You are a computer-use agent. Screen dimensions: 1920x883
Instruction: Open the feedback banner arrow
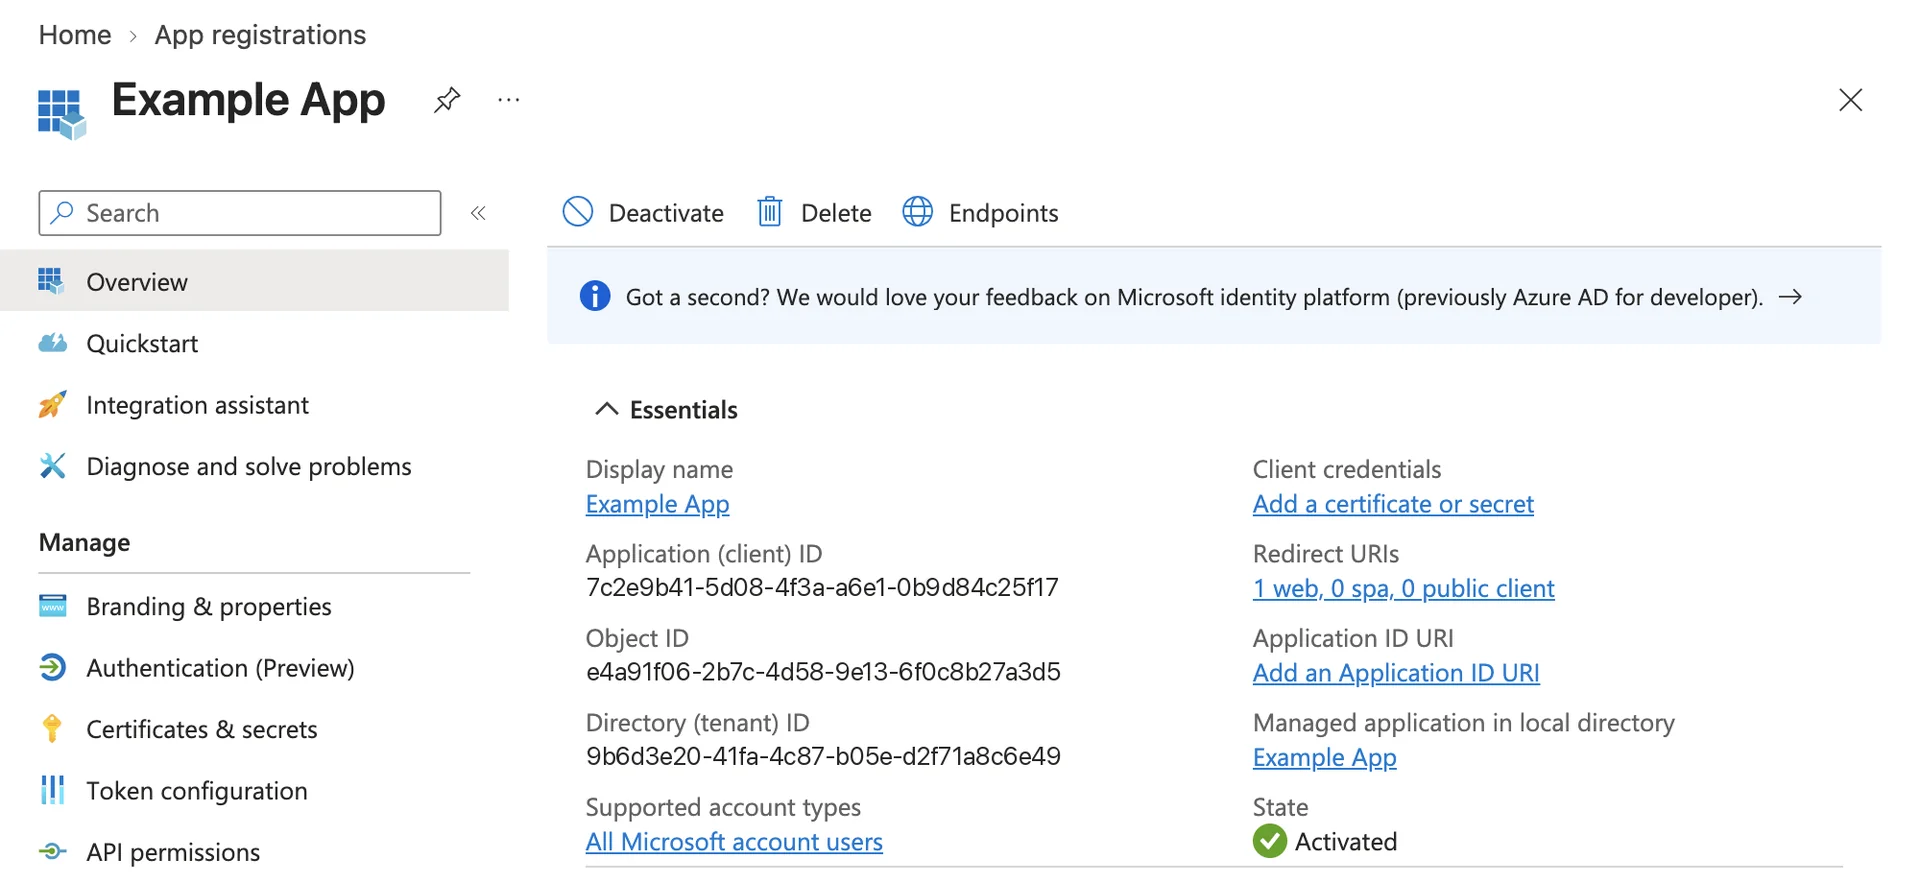click(1790, 297)
